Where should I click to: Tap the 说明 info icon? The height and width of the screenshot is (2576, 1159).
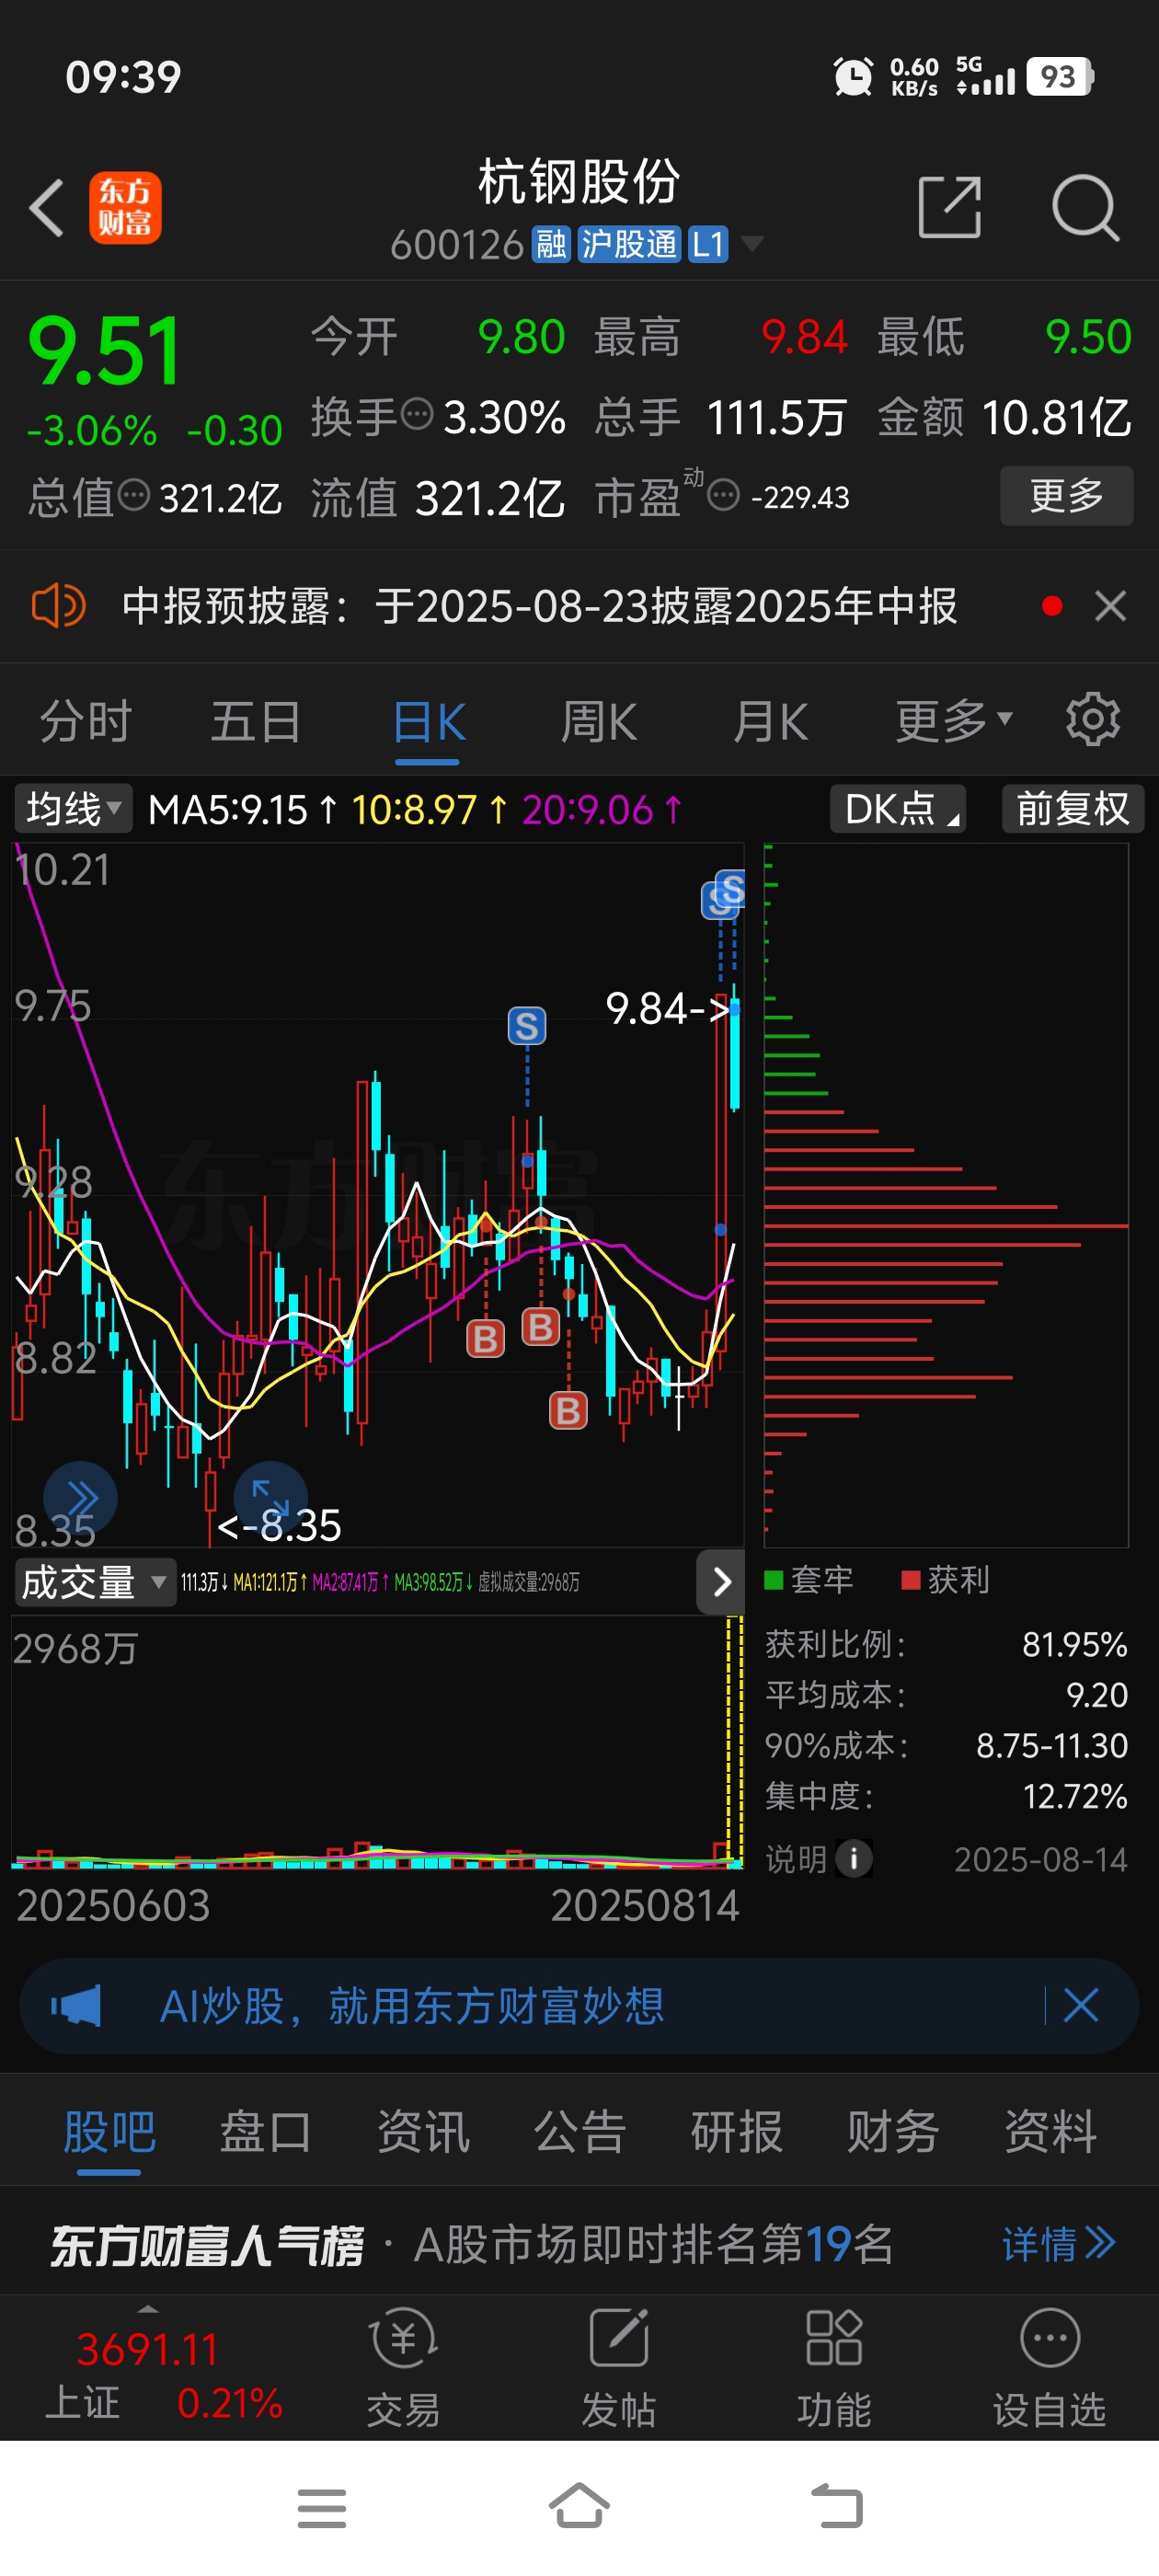tap(853, 1859)
